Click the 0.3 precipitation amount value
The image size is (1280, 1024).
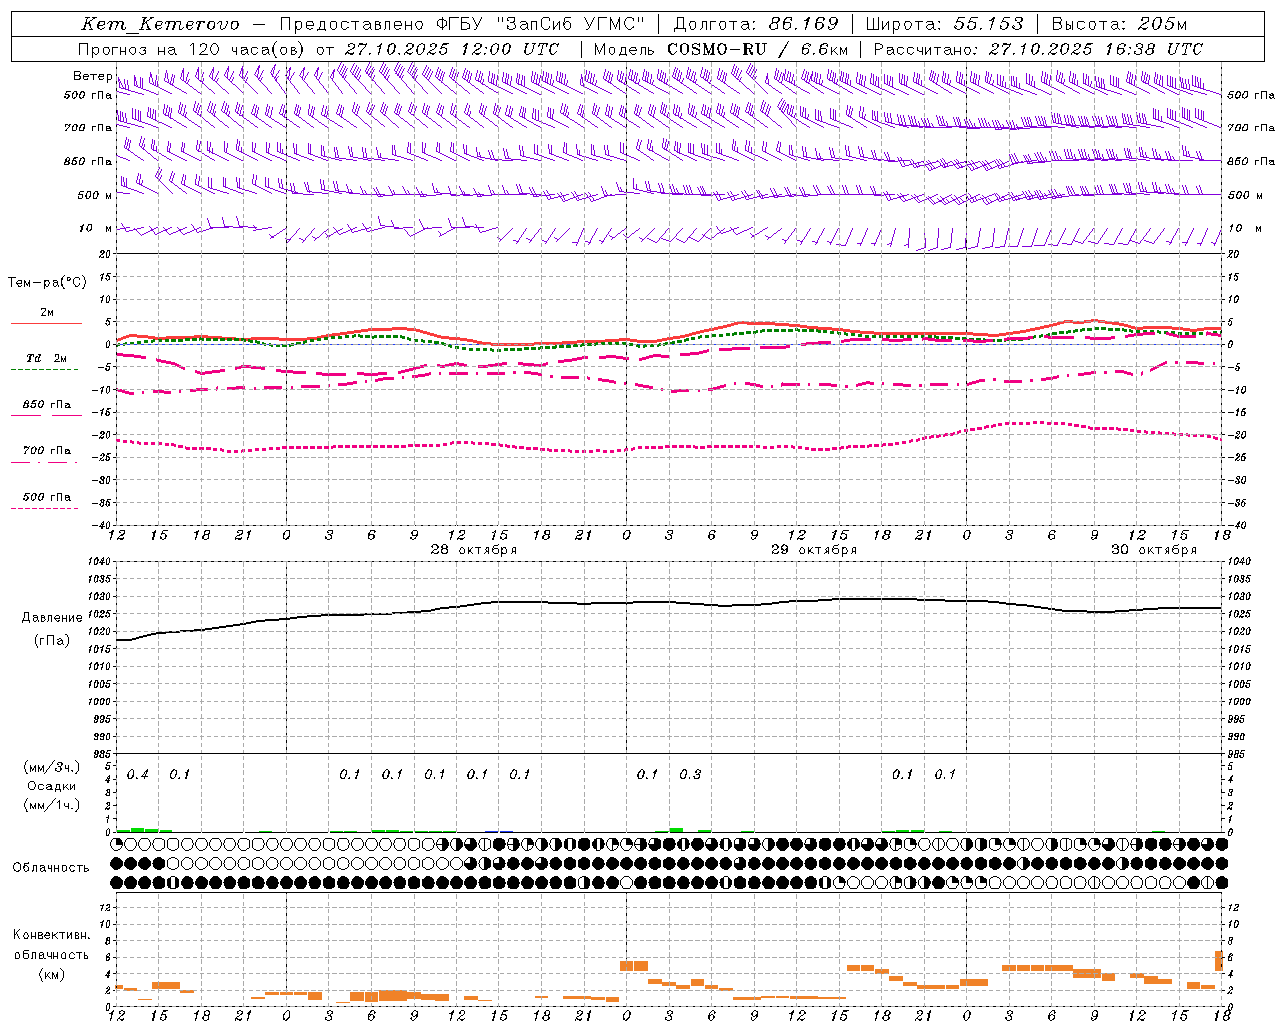pyautogui.click(x=690, y=775)
